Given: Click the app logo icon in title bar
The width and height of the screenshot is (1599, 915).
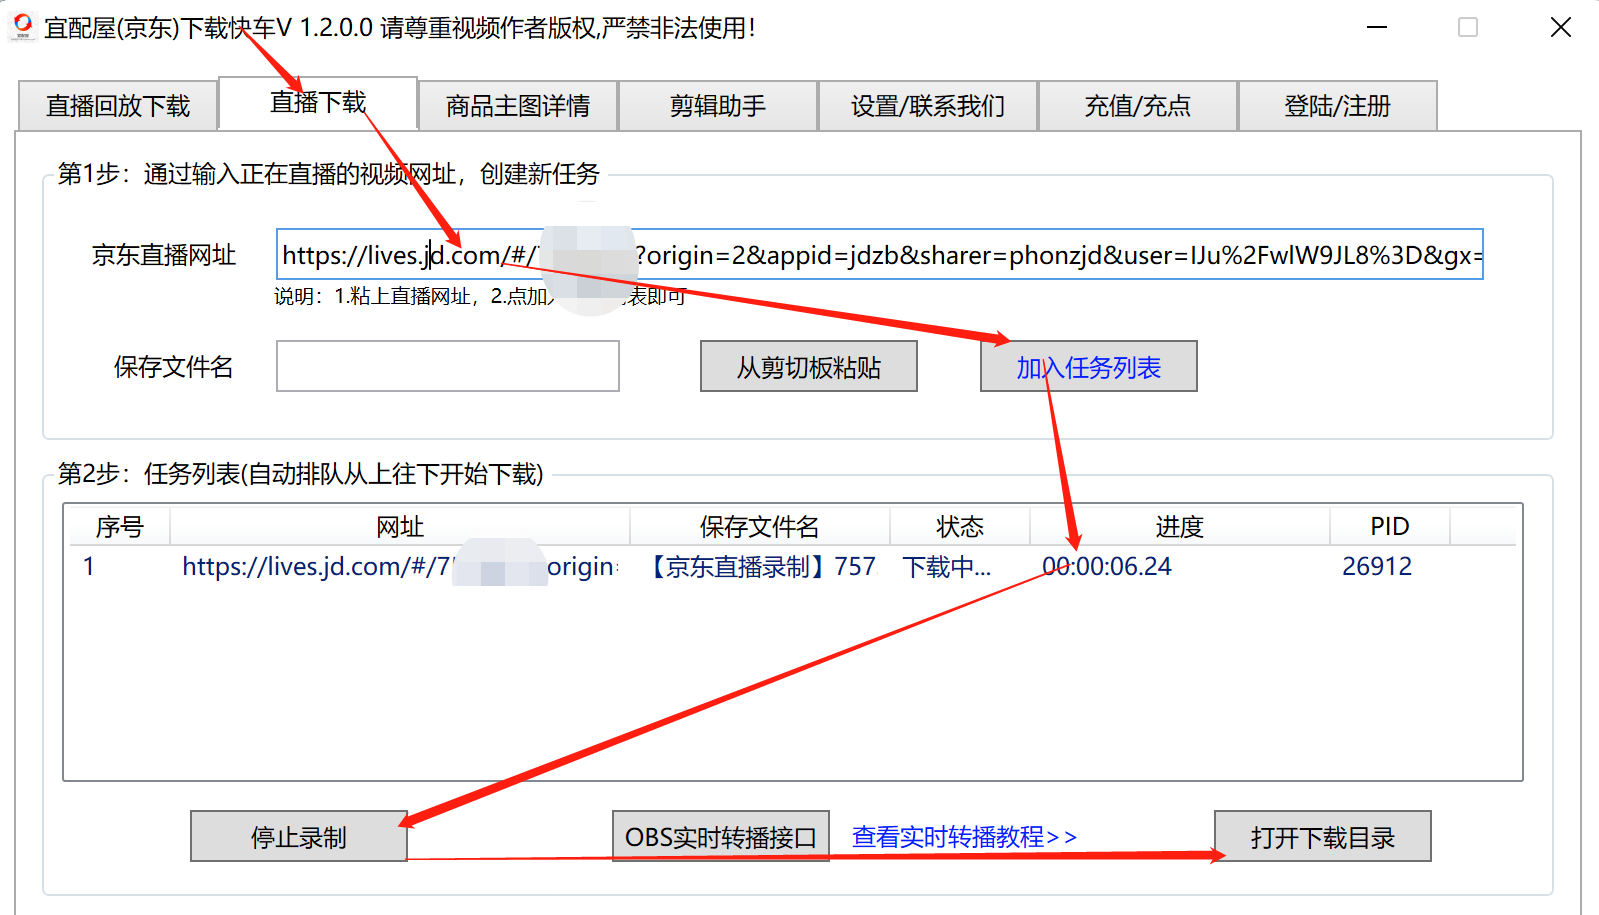Looking at the screenshot, I should [x=23, y=26].
